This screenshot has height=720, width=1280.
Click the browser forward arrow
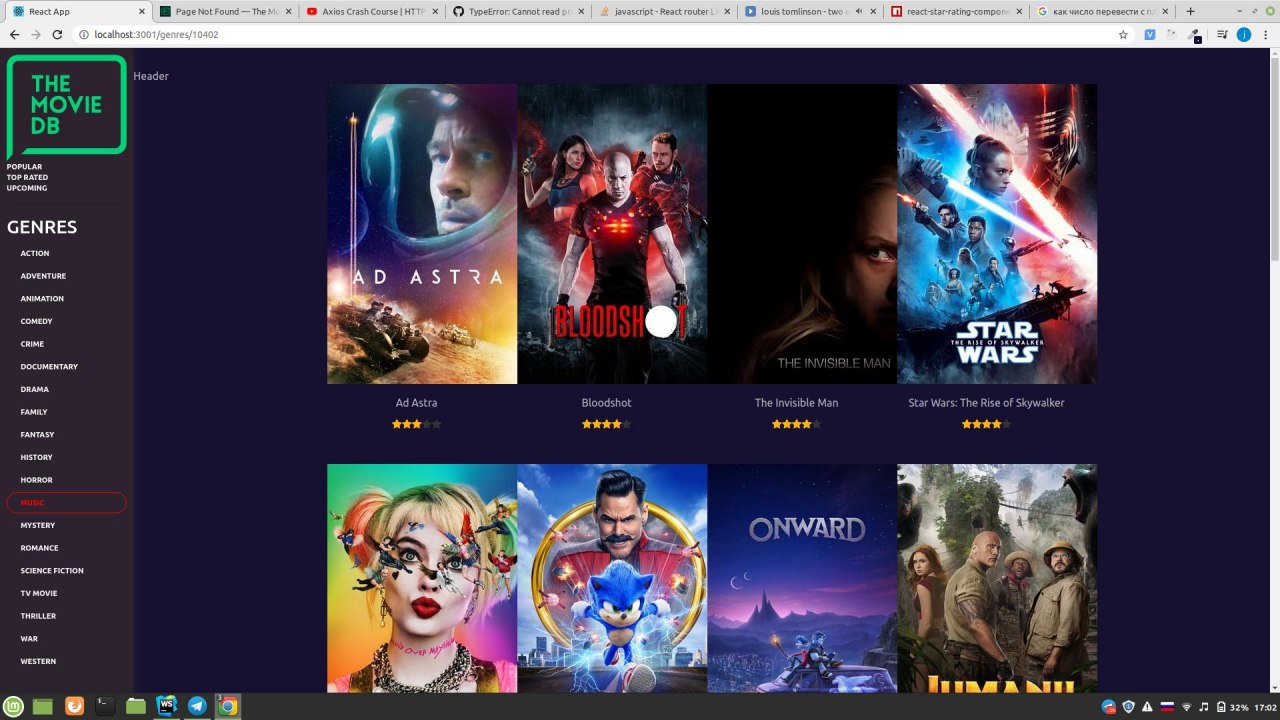pyautogui.click(x=35, y=34)
